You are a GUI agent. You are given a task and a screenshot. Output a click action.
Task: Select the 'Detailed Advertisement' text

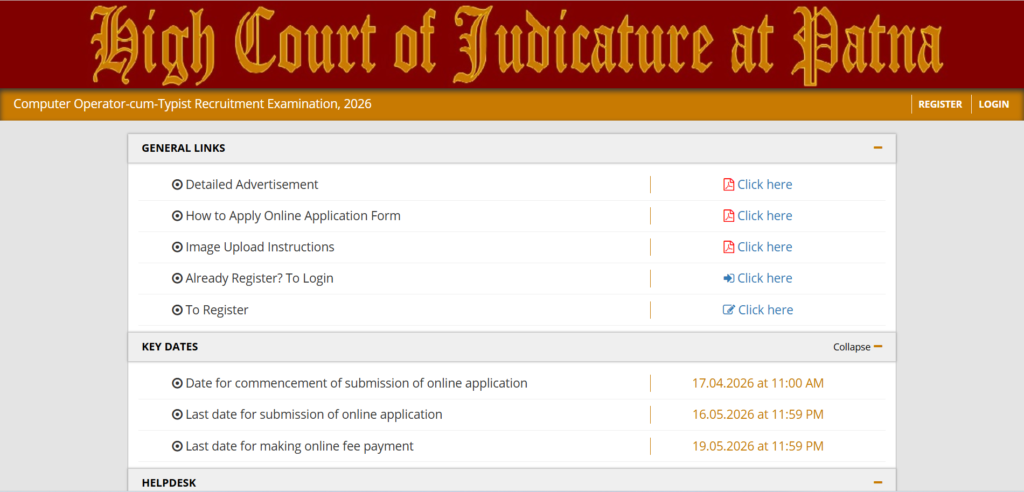252,185
